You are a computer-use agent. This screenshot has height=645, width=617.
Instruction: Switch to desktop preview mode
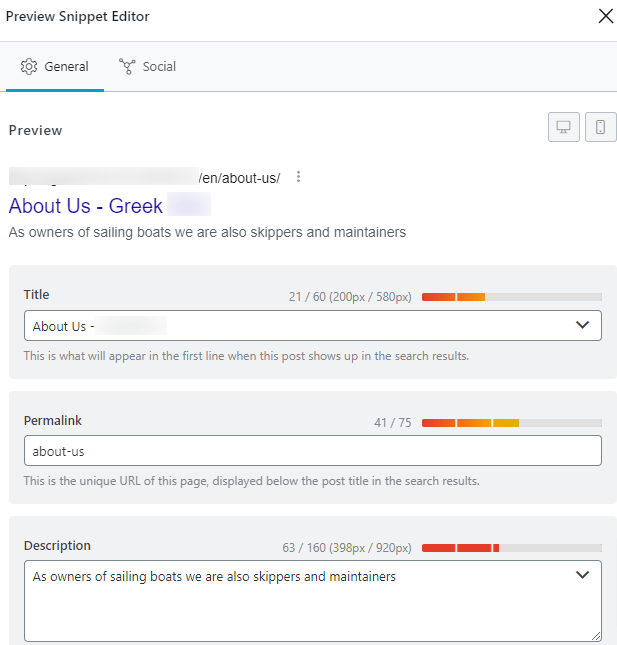click(564, 127)
